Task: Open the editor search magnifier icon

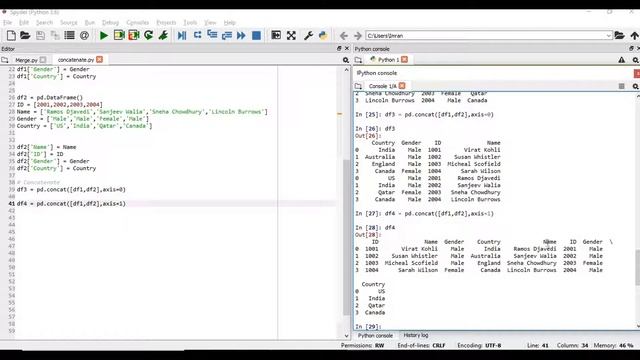Action: [x=346, y=60]
